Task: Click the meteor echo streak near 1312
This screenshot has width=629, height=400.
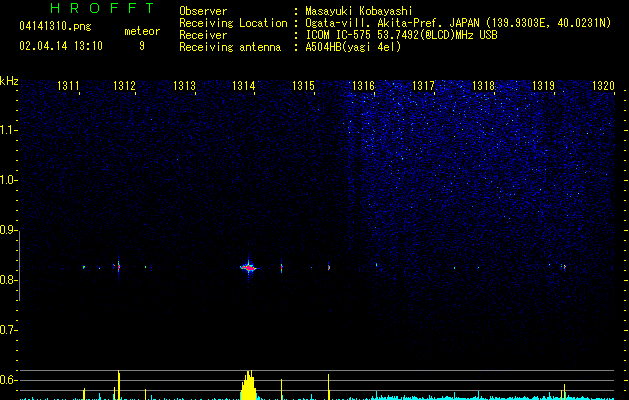Action: tap(118, 266)
